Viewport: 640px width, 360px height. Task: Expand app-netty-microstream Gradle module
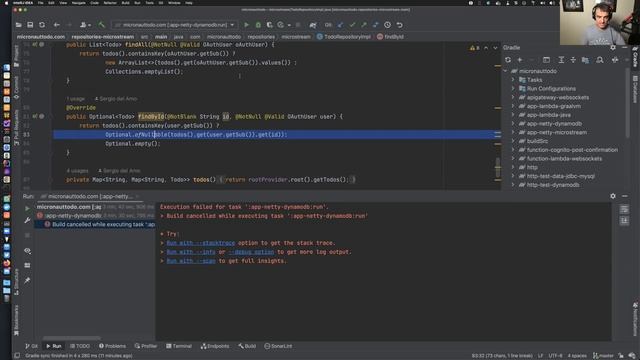click(x=513, y=132)
